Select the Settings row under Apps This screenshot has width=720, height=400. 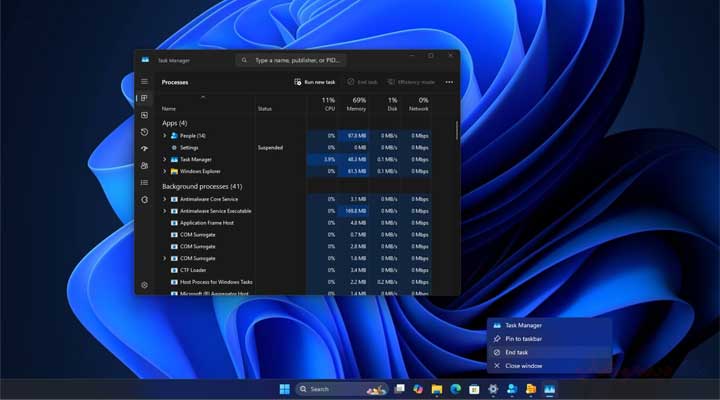pos(296,148)
